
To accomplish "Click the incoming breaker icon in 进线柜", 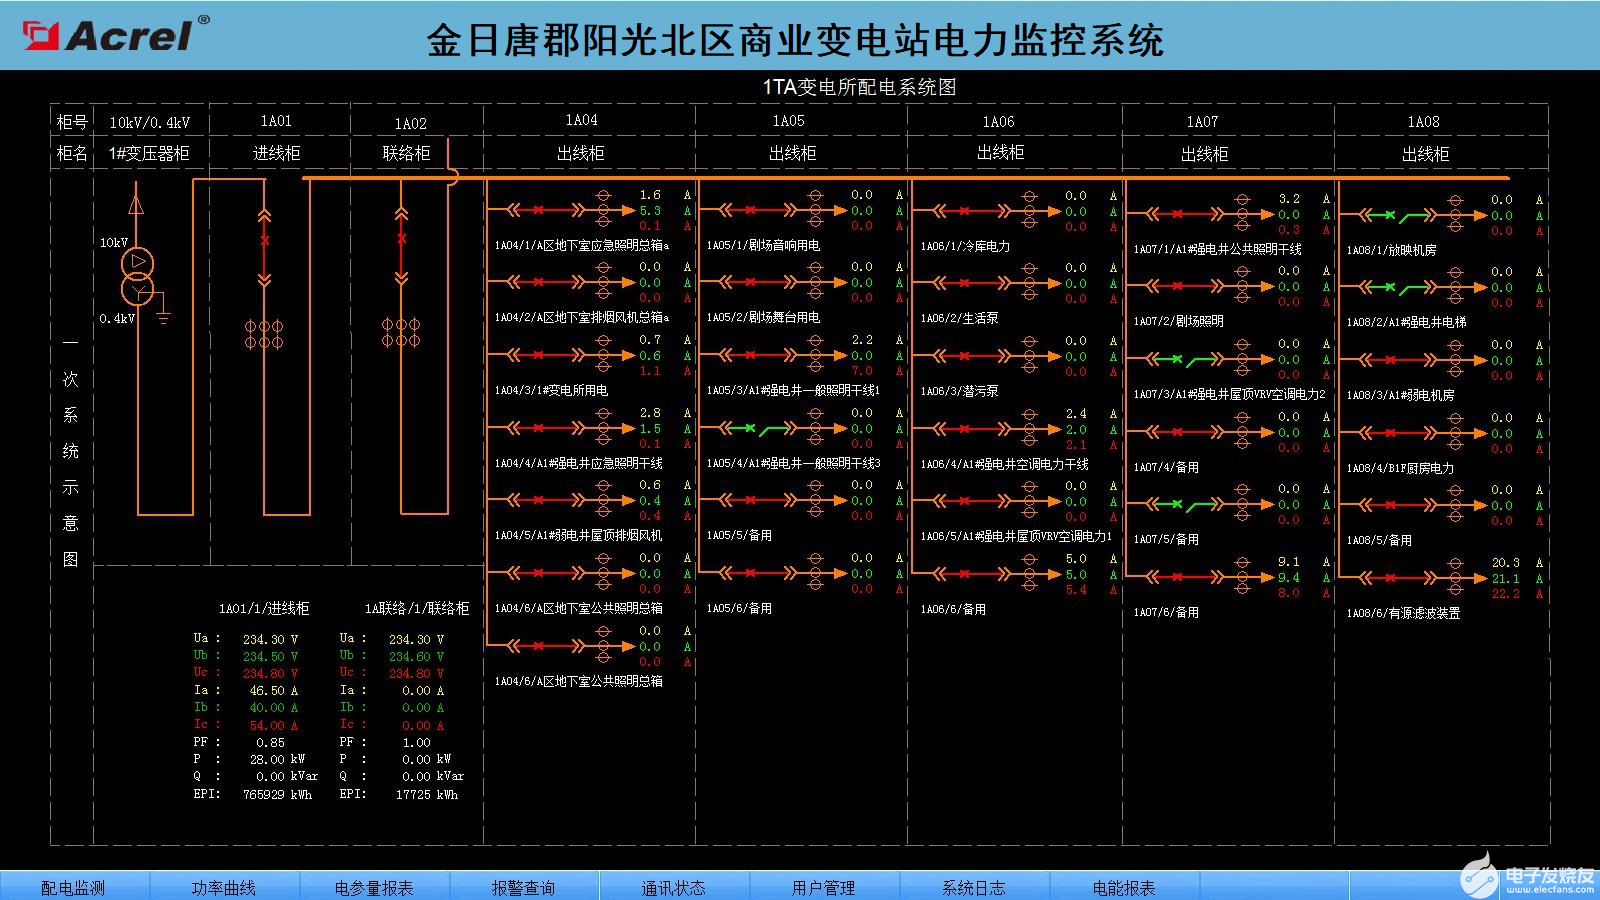I will point(264,240).
